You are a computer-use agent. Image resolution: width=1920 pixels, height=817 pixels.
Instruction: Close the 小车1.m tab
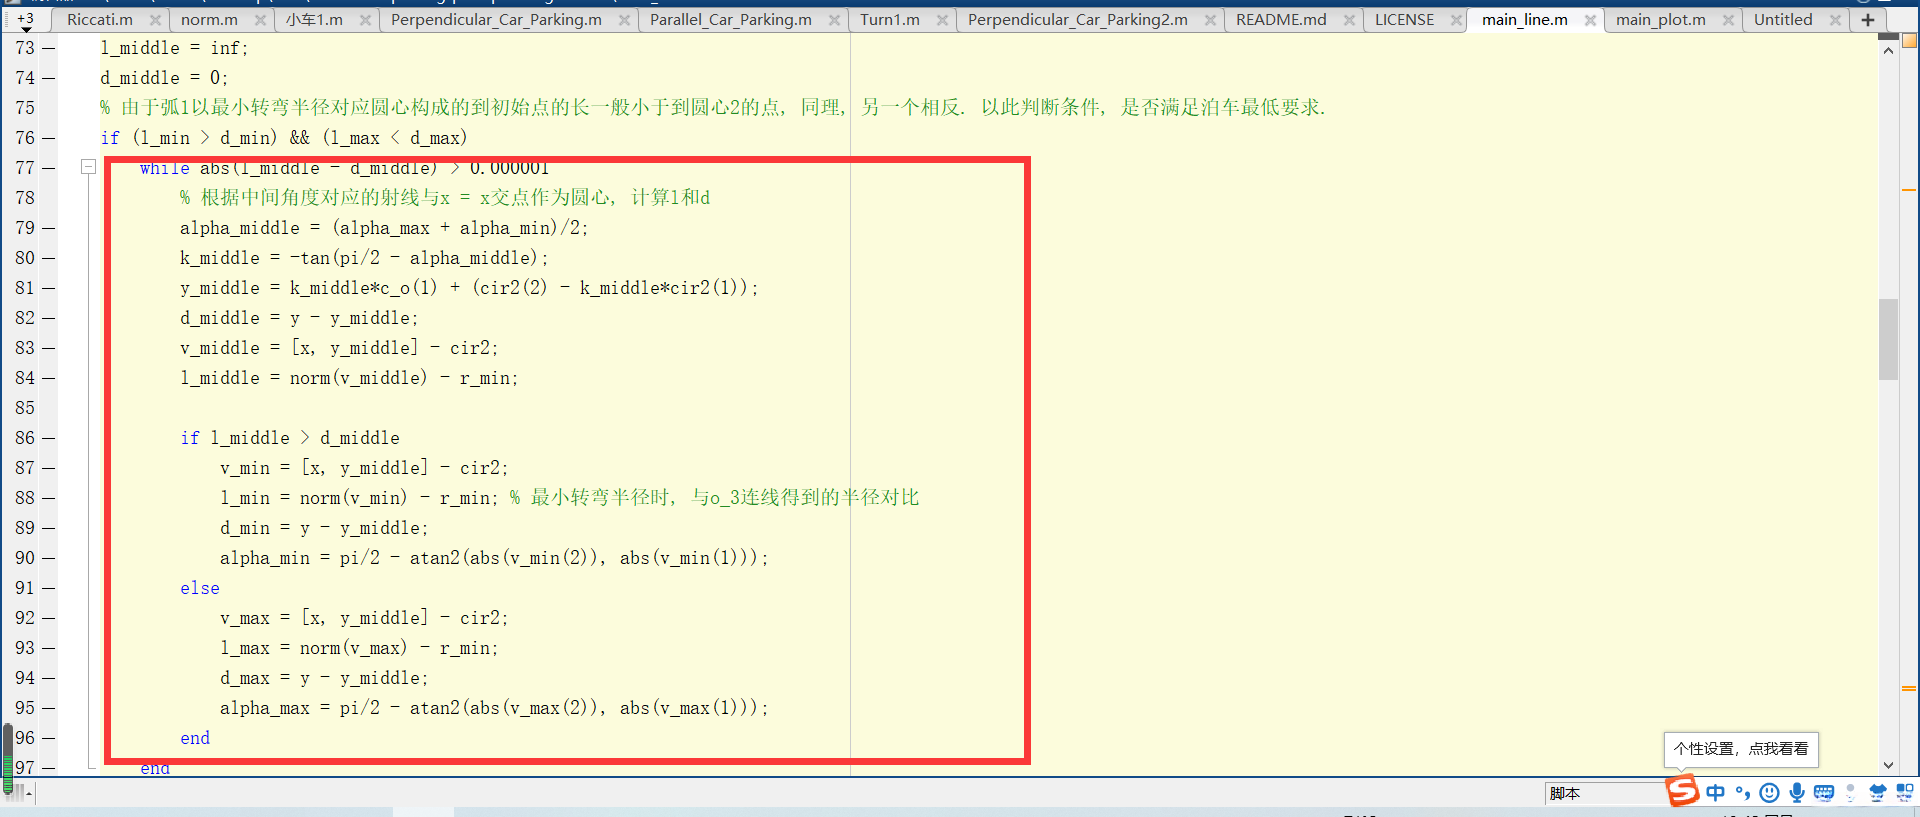click(365, 20)
